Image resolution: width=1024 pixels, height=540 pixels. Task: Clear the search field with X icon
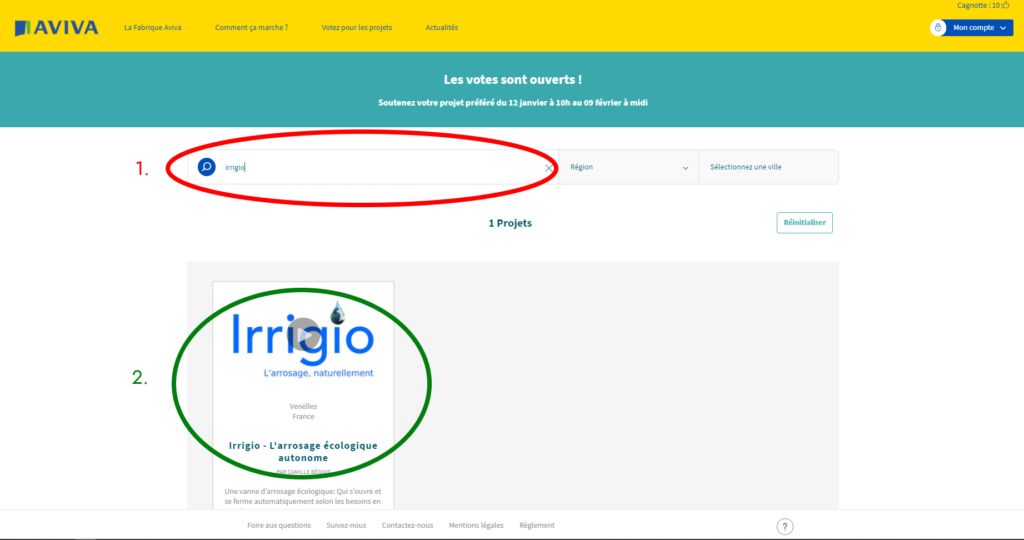(x=549, y=168)
